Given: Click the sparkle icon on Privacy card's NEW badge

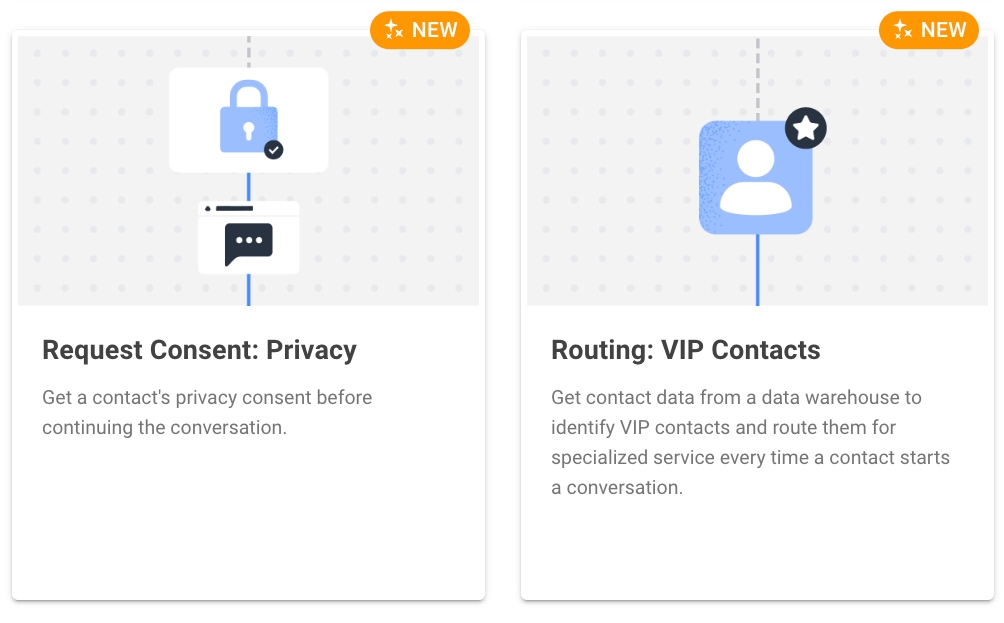Looking at the screenshot, I should (x=394, y=30).
